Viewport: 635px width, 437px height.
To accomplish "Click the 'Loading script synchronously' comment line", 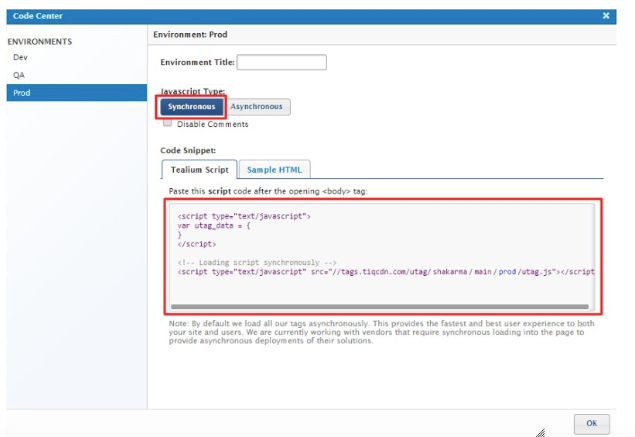I will (257, 262).
